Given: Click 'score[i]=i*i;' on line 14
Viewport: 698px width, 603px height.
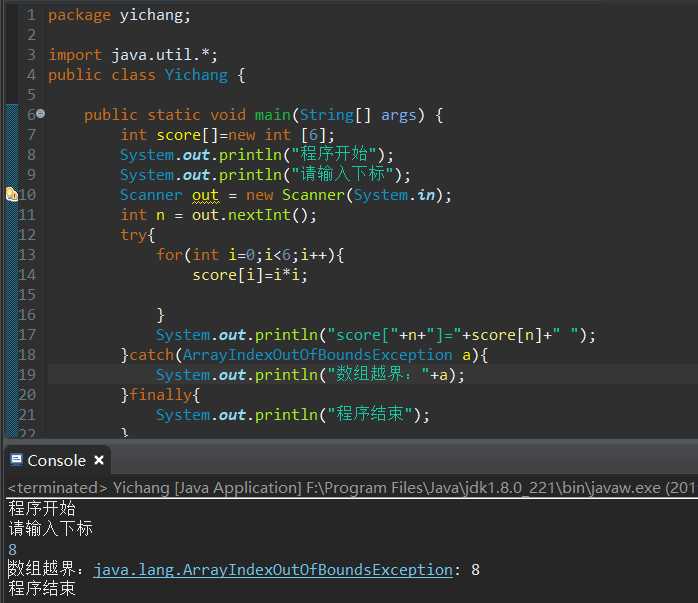Looking at the screenshot, I should click(x=250, y=275).
